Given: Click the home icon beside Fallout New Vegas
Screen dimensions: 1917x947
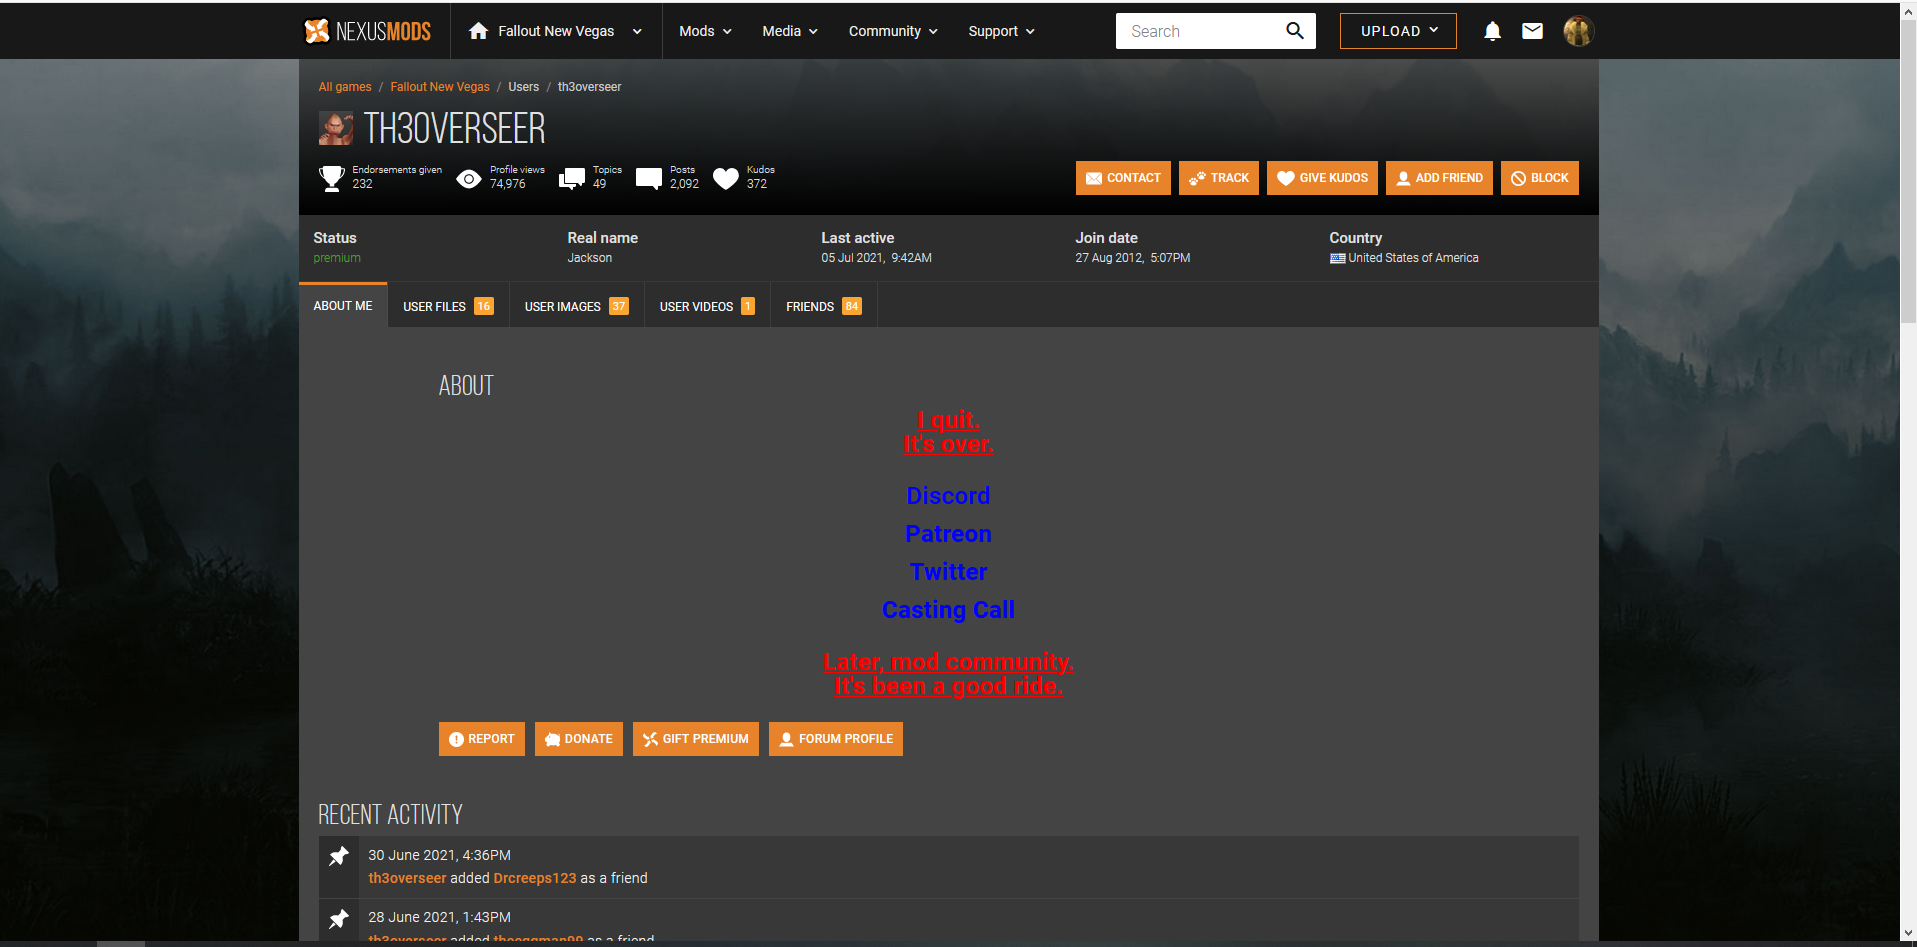Looking at the screenshot, I should click(x=478, y=31).
